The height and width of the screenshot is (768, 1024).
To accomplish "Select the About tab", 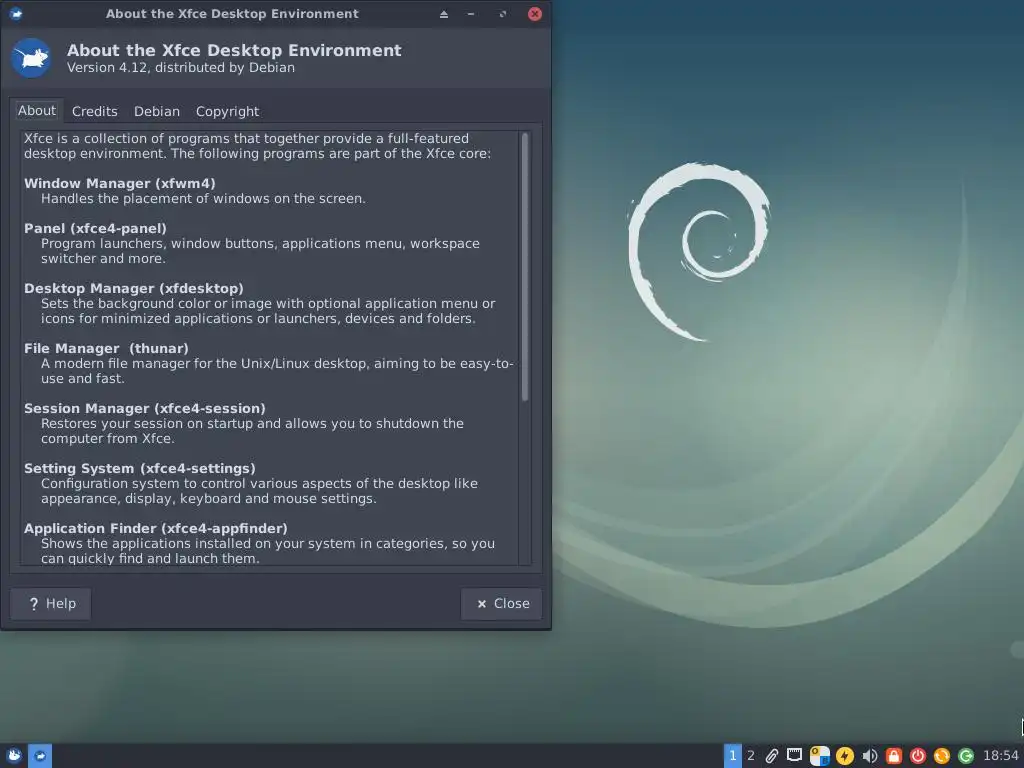I will [37, 110].
